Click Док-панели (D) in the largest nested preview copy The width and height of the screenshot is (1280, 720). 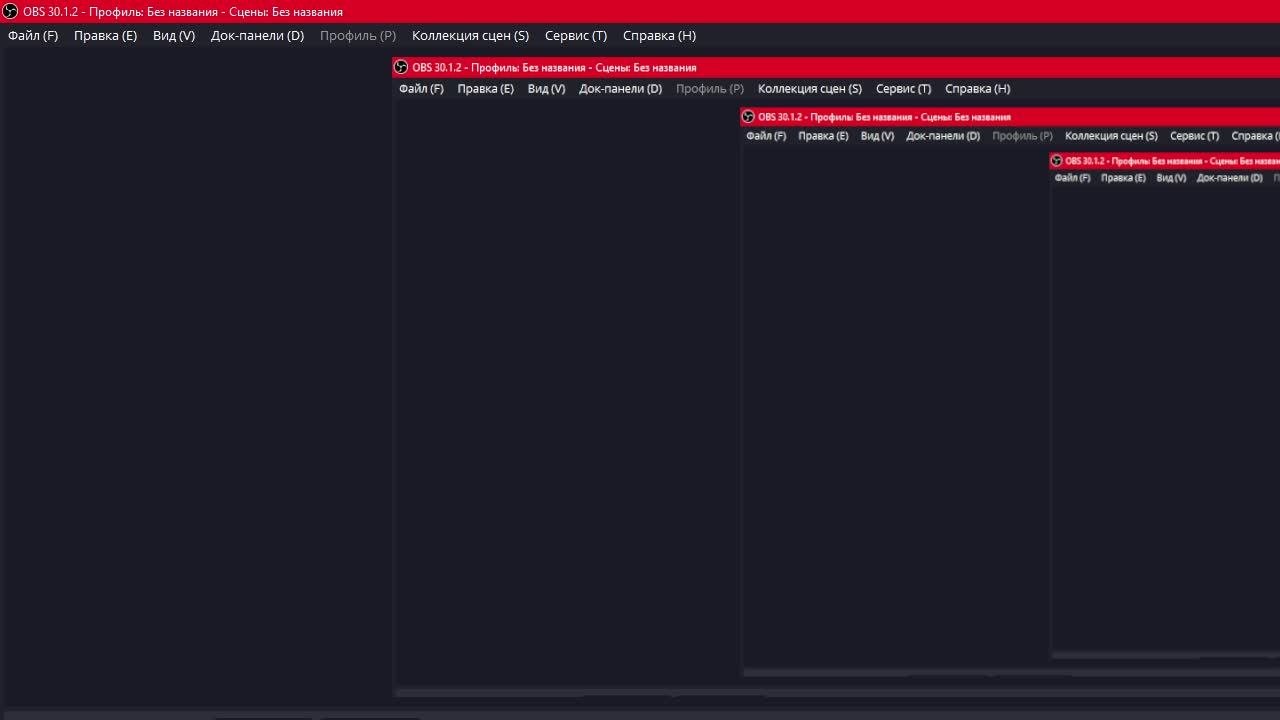coord(620,89)
